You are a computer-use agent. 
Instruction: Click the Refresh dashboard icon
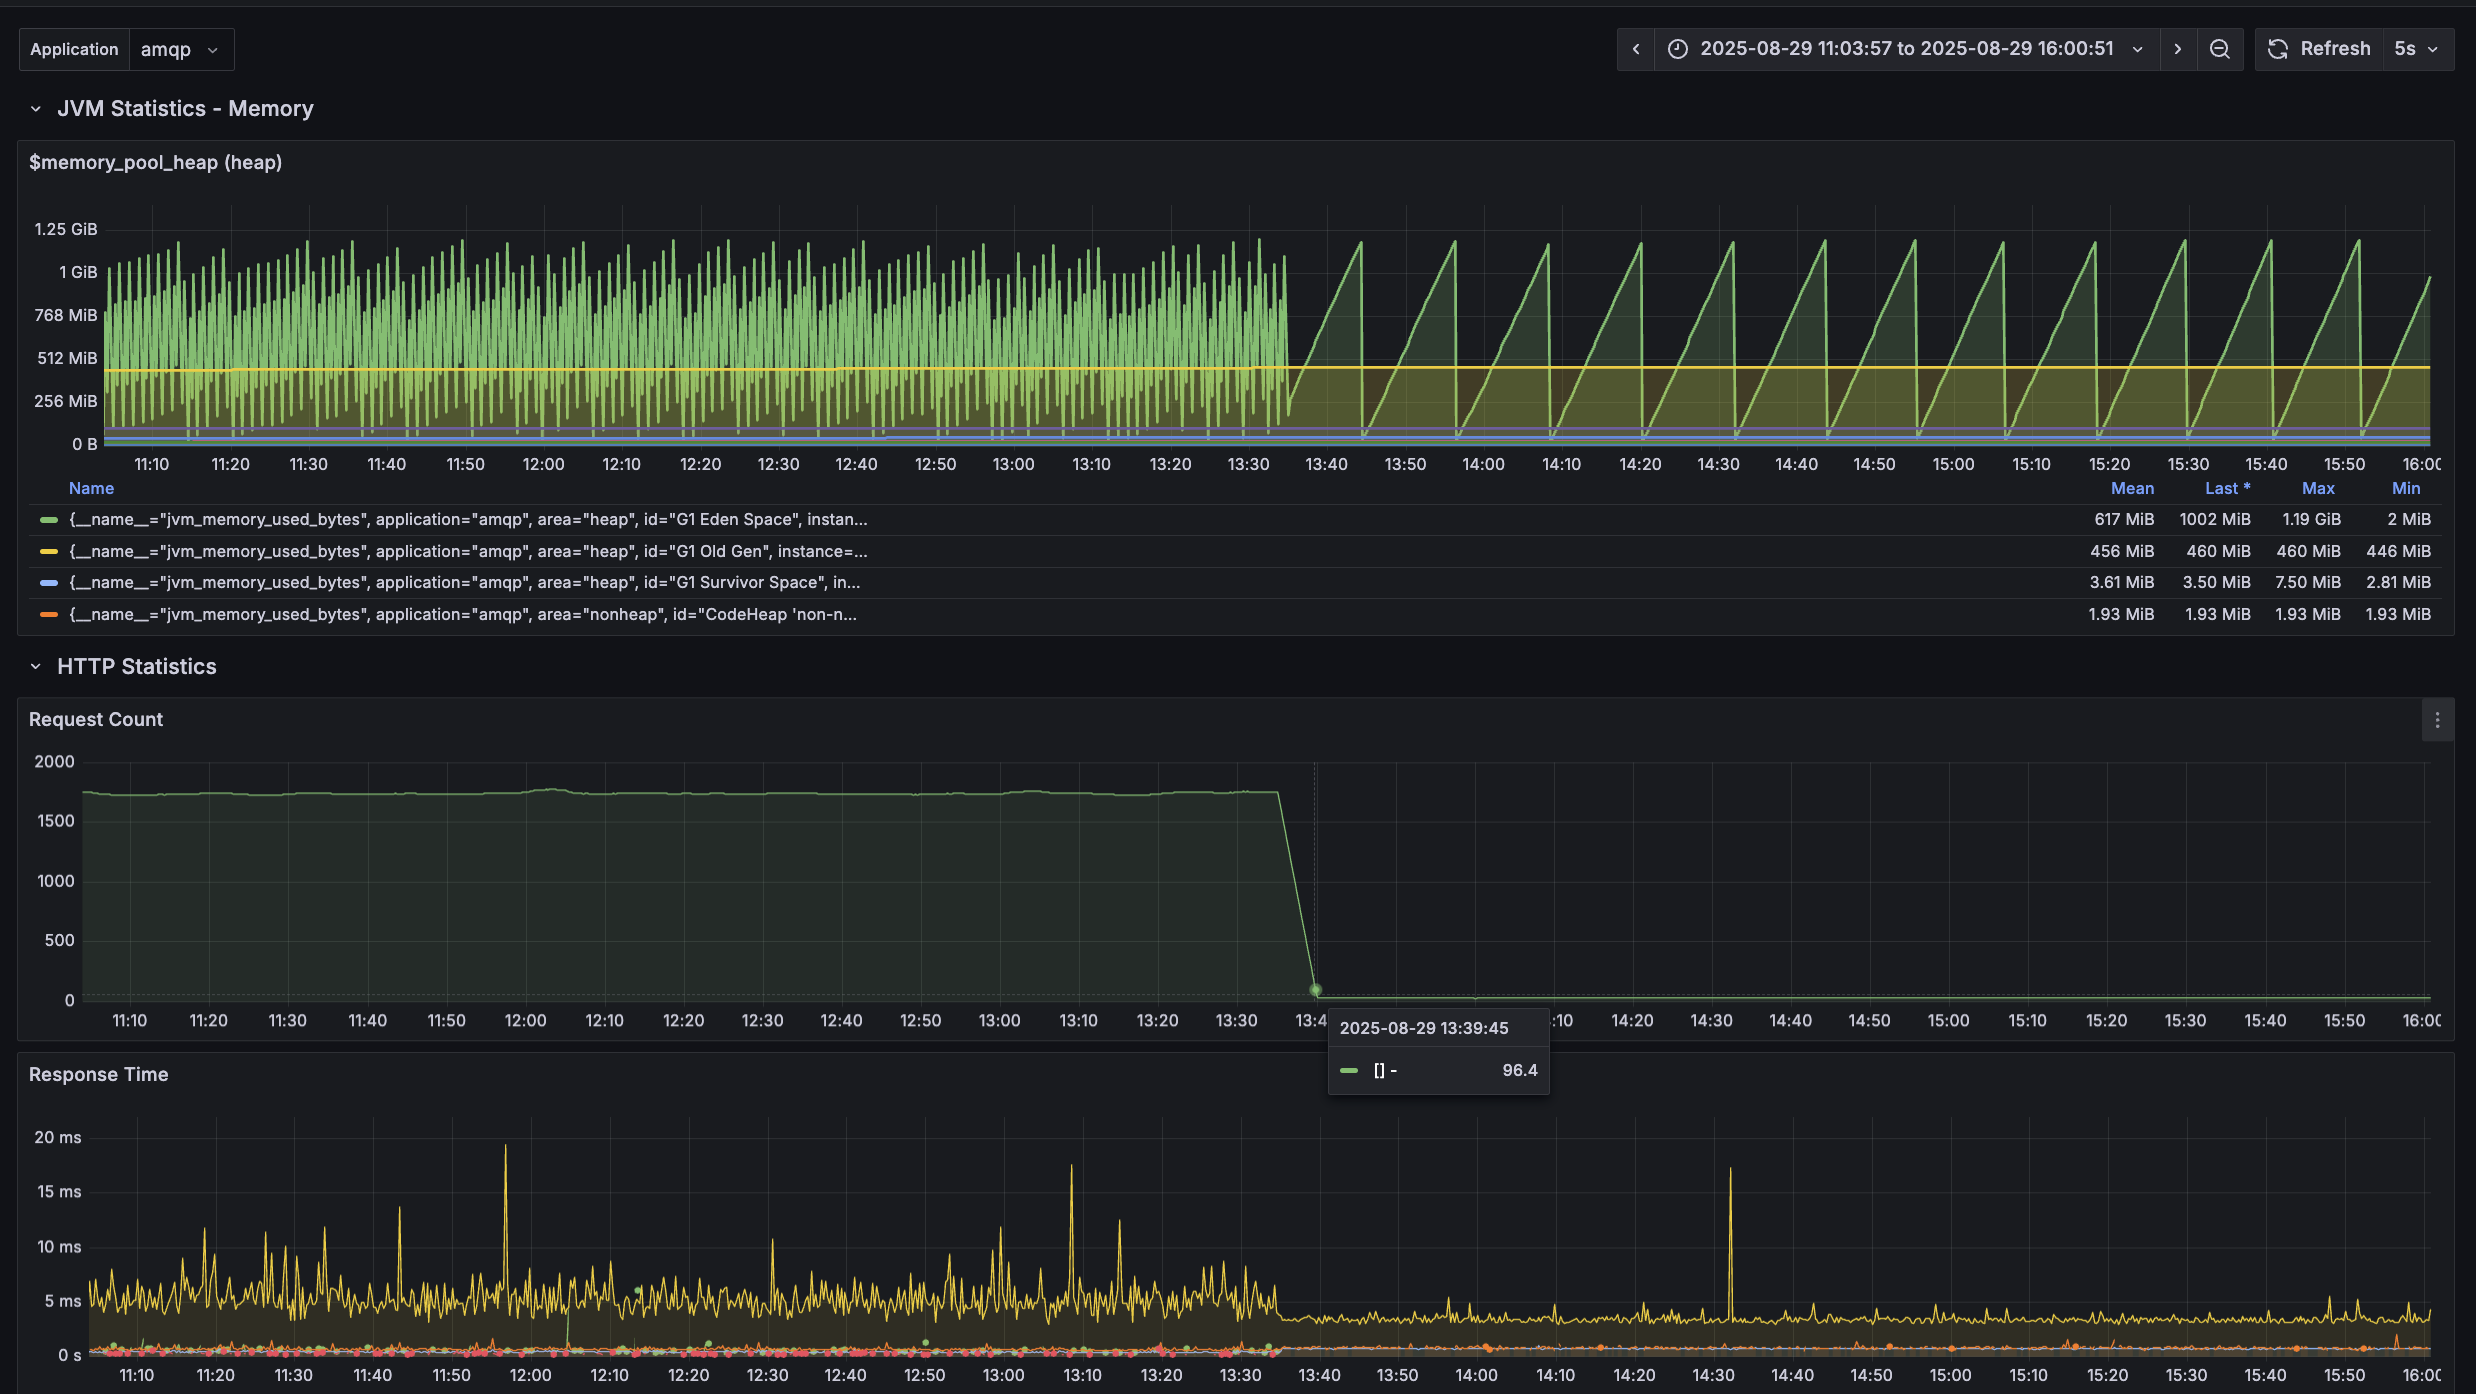pos(2278,49)
